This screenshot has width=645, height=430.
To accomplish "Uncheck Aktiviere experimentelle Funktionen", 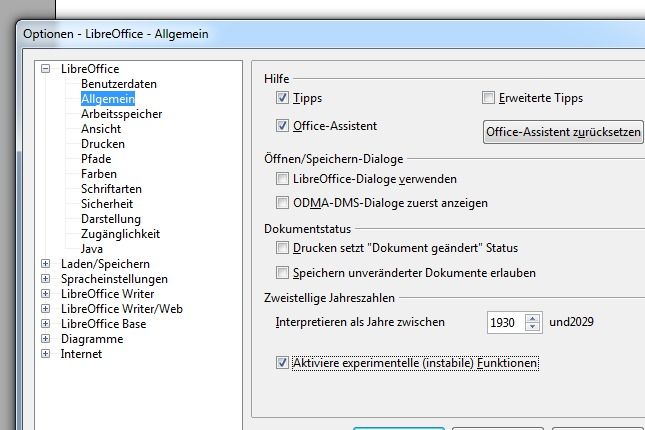I will (x=282, y=364).
